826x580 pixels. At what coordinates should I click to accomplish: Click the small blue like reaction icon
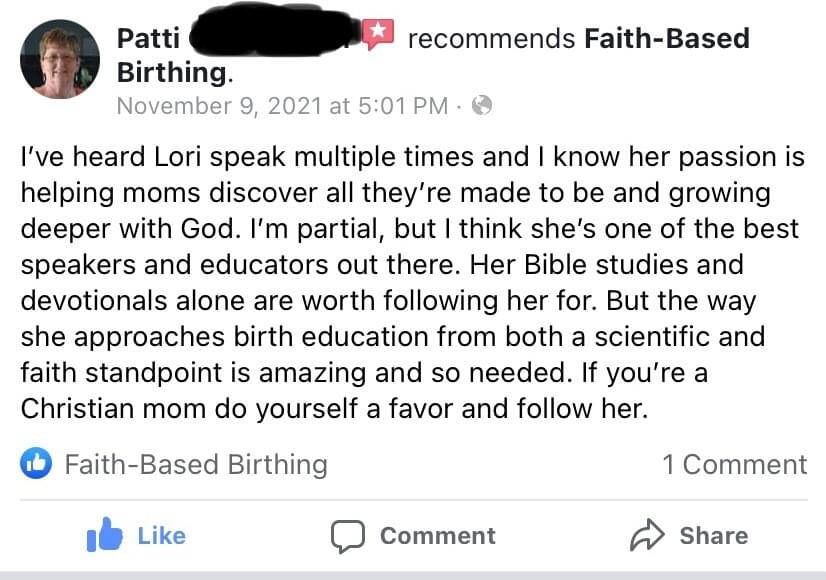[x=35, y=463]
